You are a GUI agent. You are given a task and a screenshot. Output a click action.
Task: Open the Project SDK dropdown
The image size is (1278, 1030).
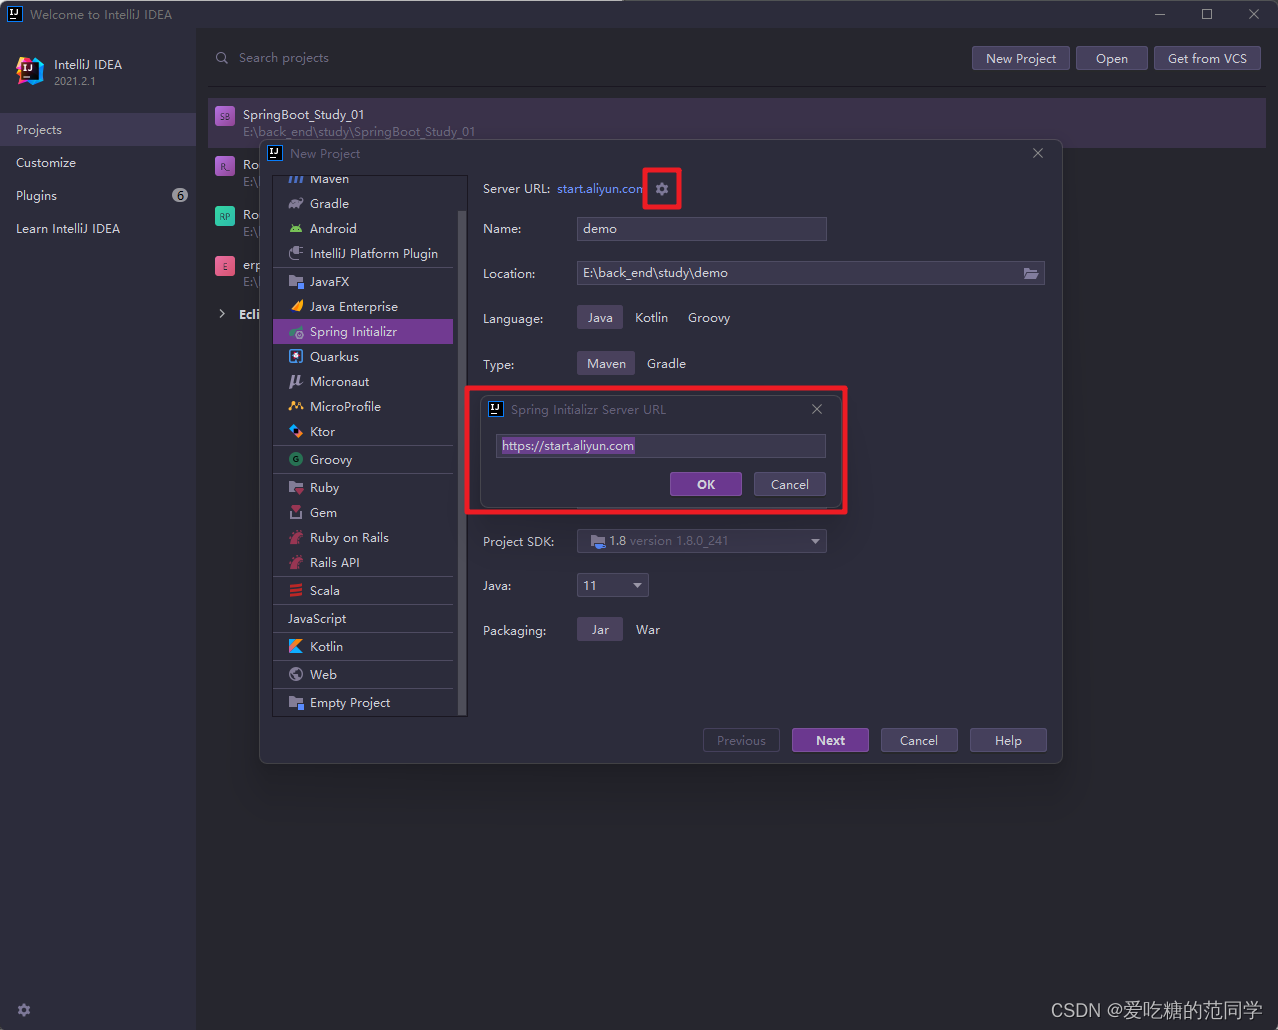point(702,541)
